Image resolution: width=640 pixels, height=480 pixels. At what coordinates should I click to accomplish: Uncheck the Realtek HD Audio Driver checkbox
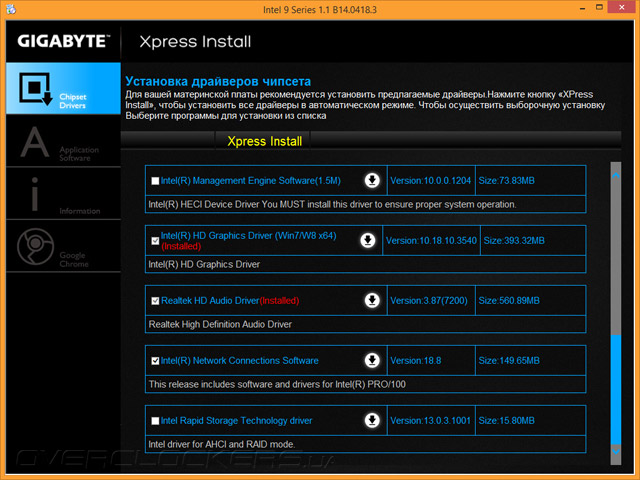155,301
